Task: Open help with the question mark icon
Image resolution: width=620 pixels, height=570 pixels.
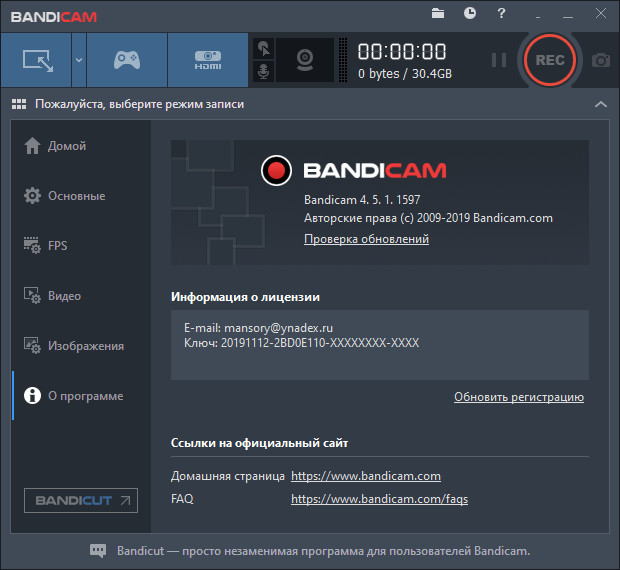Action: (x=501, y=13)
